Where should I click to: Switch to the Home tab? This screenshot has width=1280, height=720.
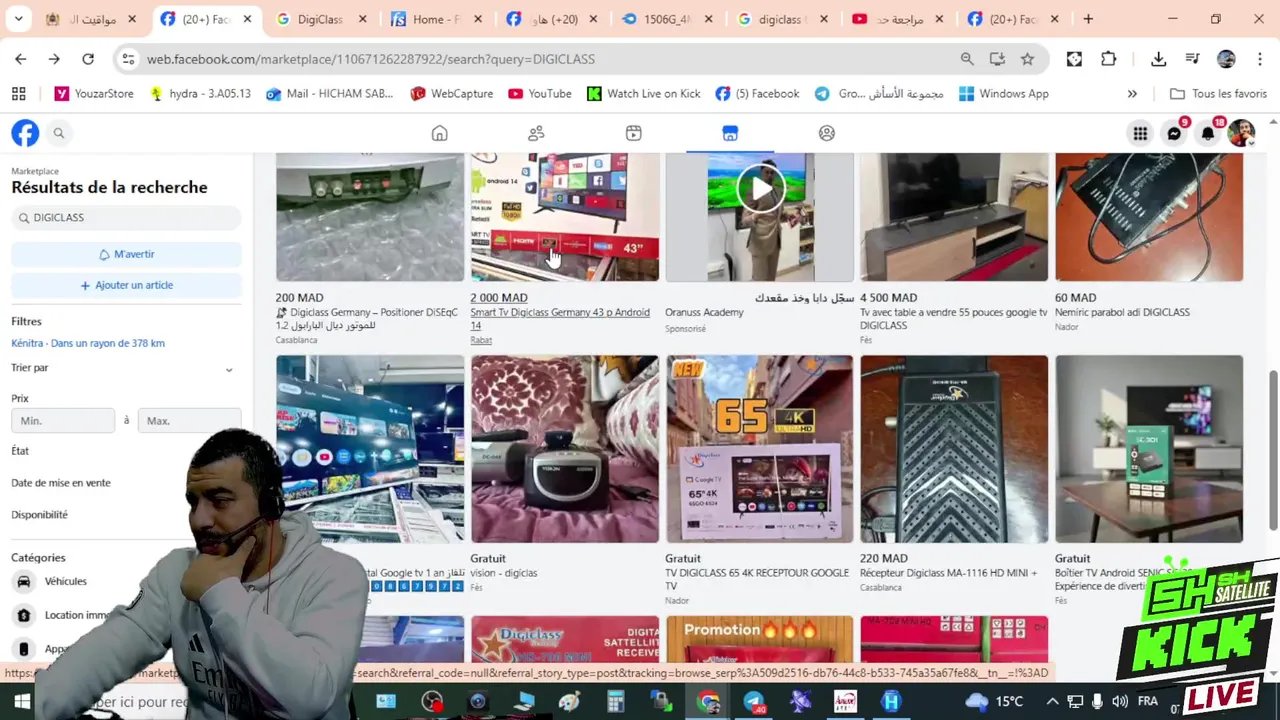pos(437,19)
